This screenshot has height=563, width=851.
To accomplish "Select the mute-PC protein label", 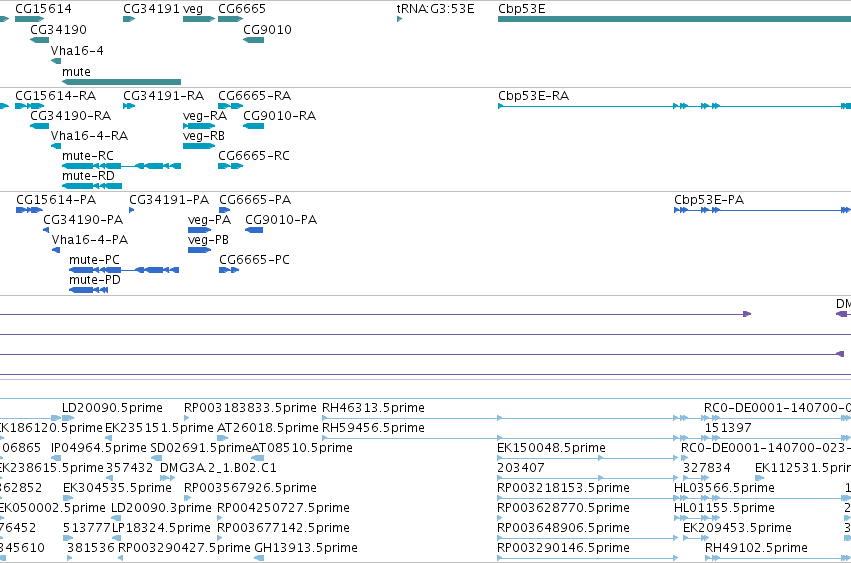I will (x=94, y=260).
